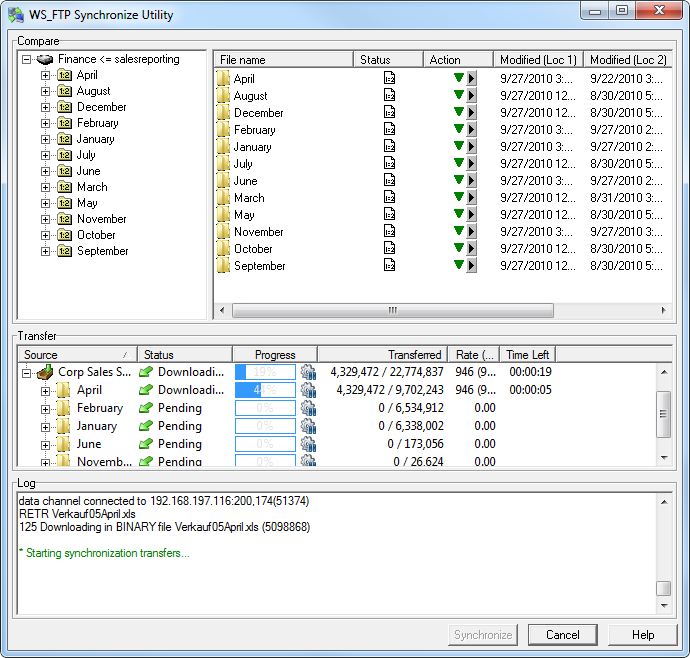Click the horizontal scrollbar under the file list

point(392,311)
